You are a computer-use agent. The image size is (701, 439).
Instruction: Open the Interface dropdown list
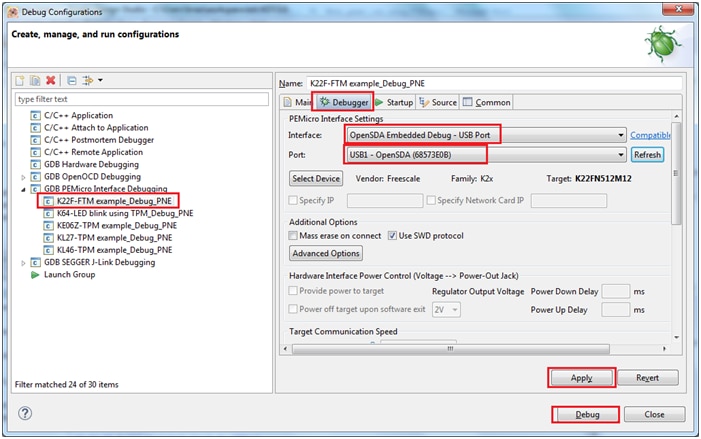[621, 135]
